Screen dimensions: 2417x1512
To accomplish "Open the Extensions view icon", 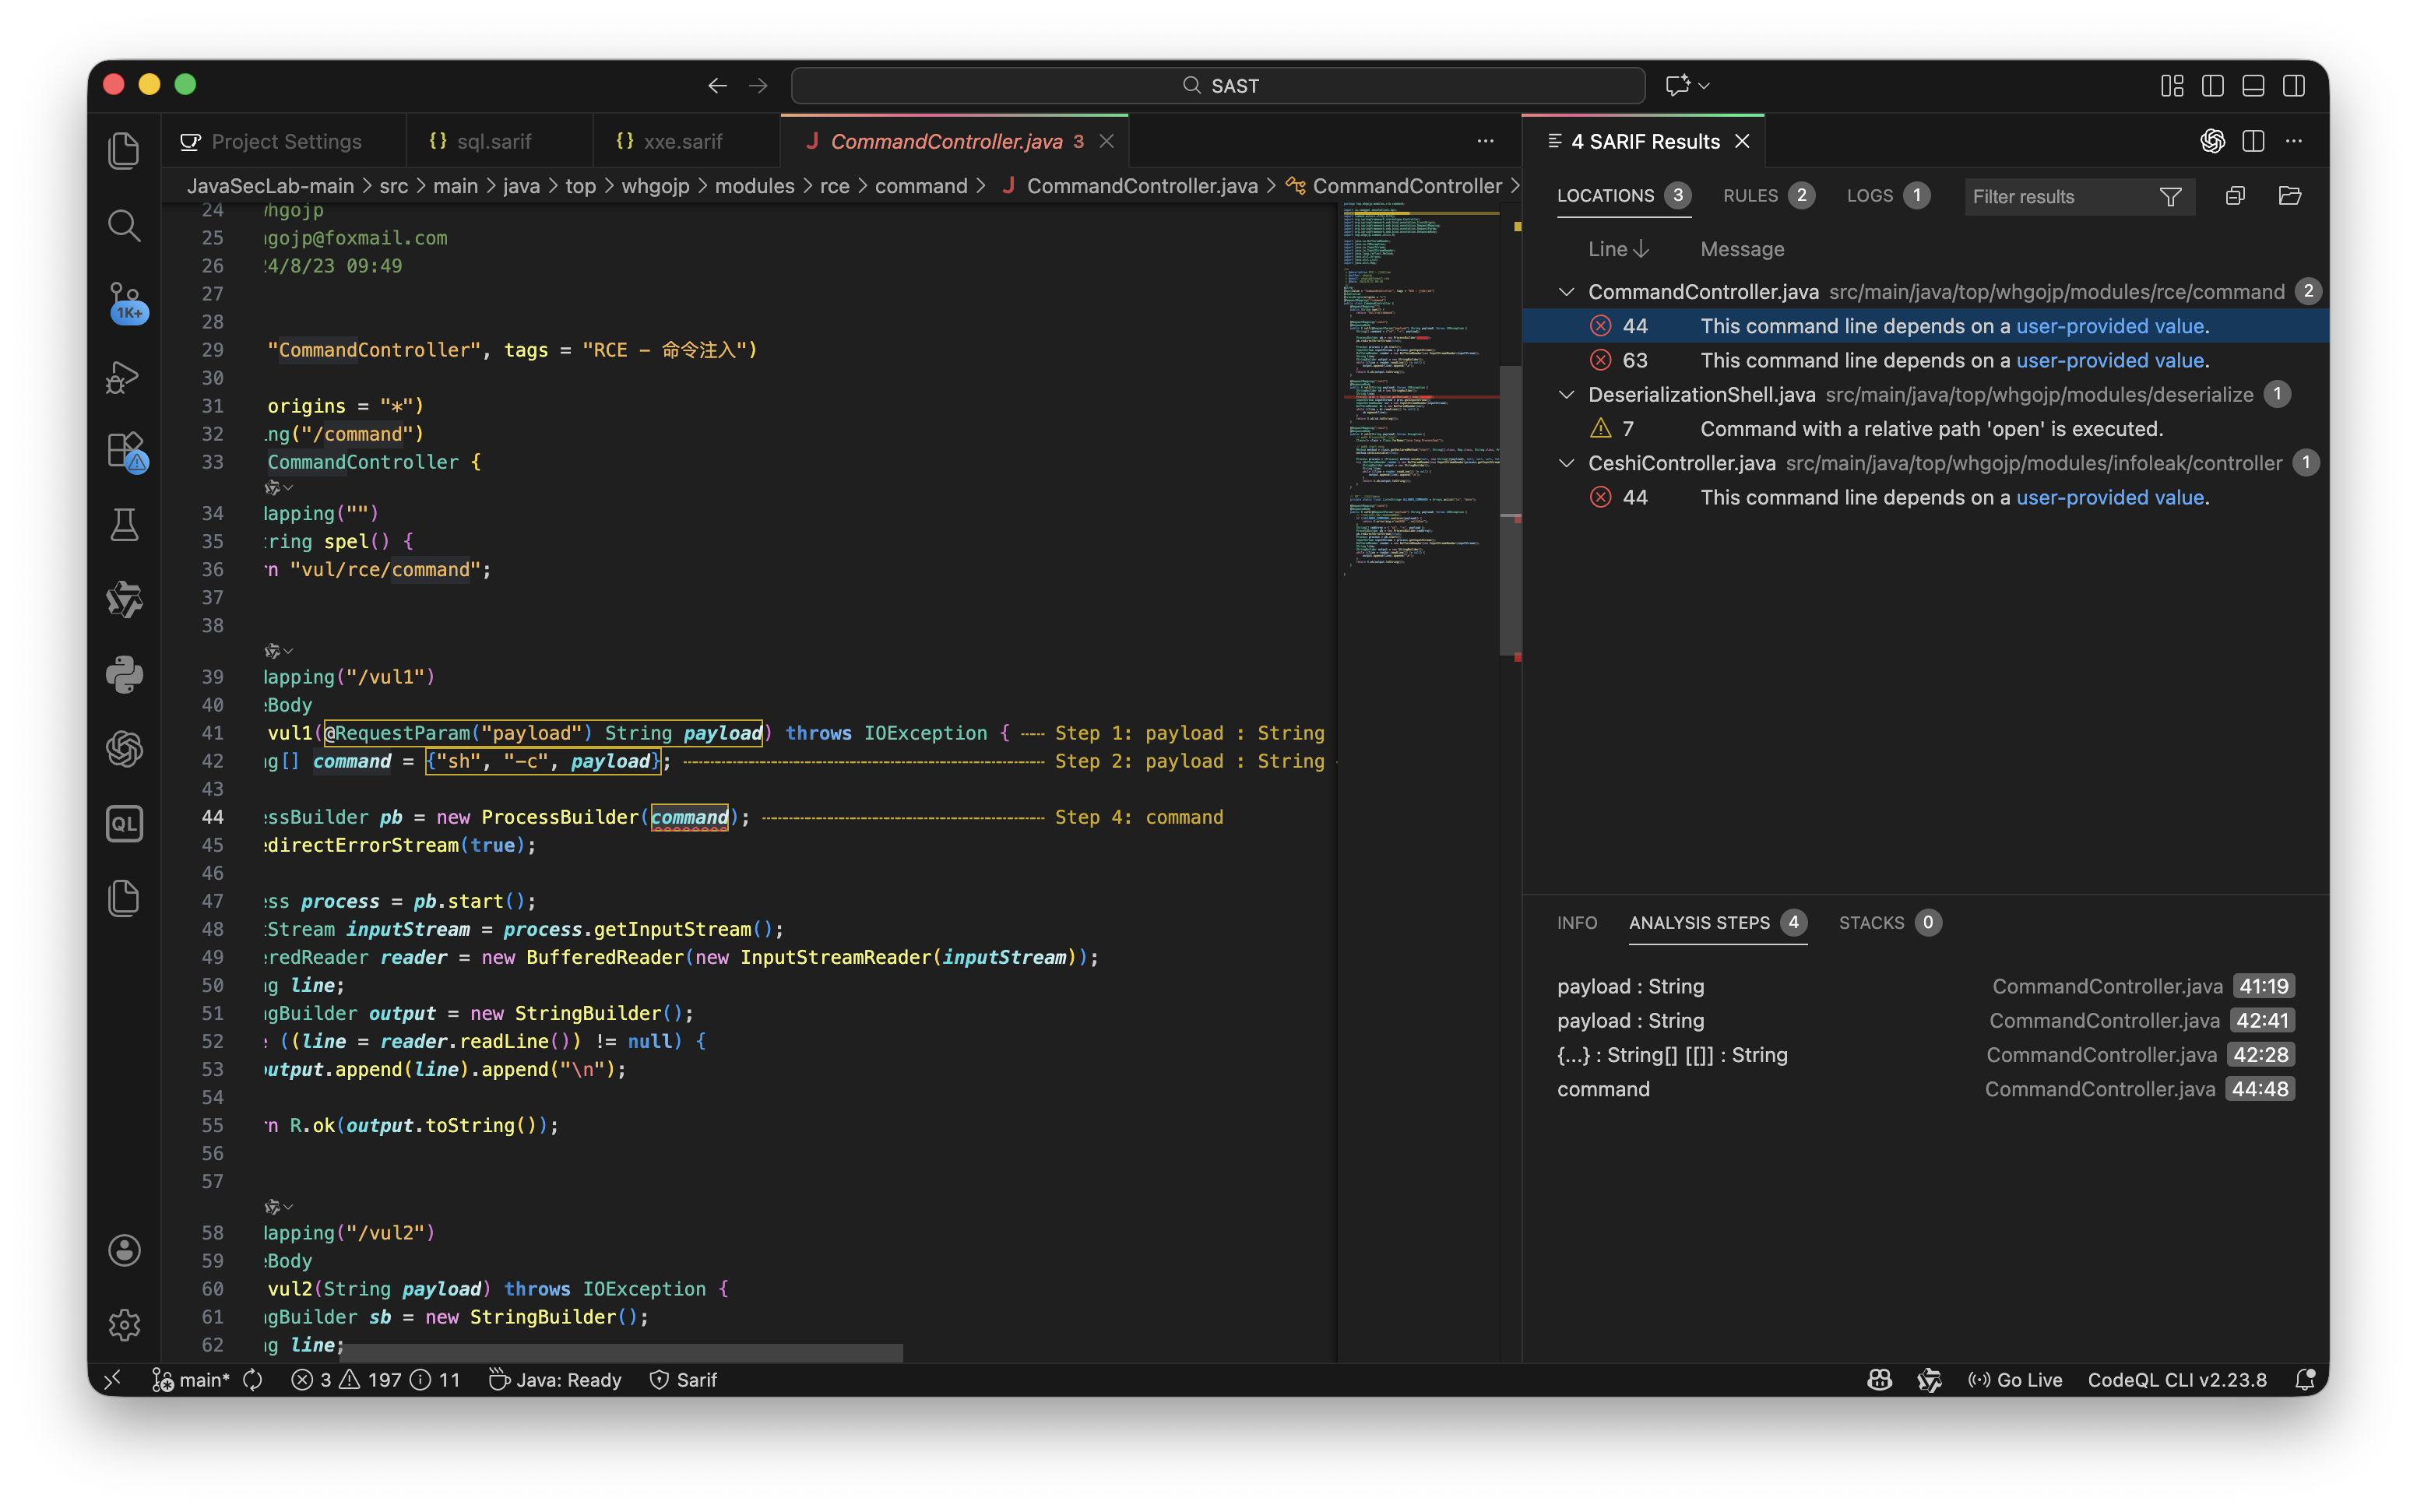I will pyautogui.click(x=124, y=451).
